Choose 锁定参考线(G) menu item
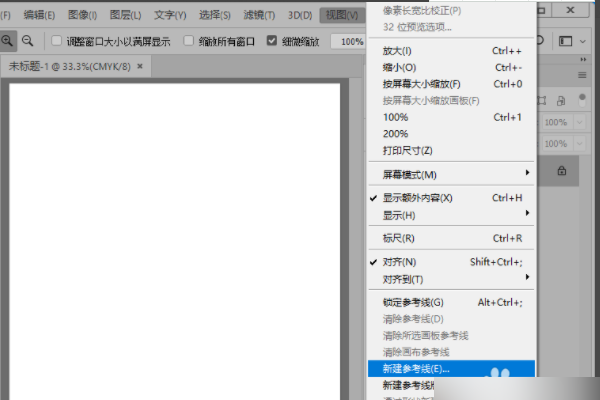Screen dimensions: 600x400 click(x=452, y=302)
